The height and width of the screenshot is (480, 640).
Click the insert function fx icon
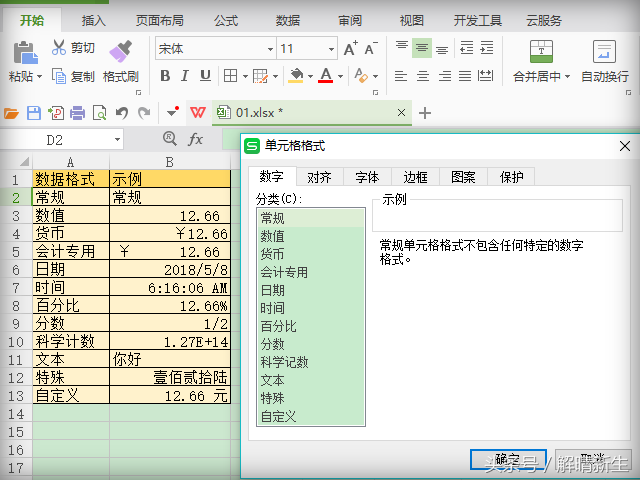click(x=196, y=140)
